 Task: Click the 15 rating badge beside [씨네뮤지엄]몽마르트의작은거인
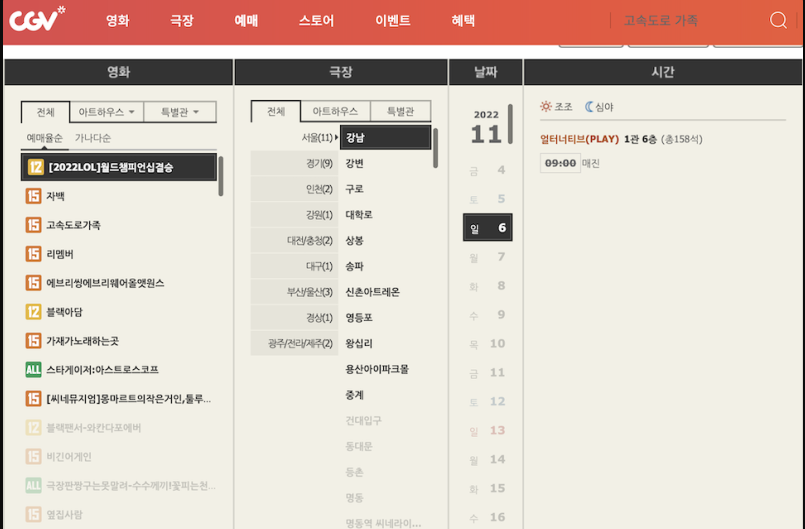point(33,399)
